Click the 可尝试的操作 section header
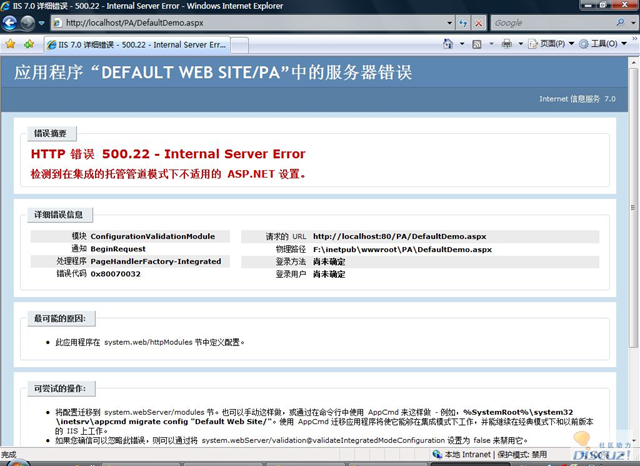640x466 pixels. tap(61, 388)
